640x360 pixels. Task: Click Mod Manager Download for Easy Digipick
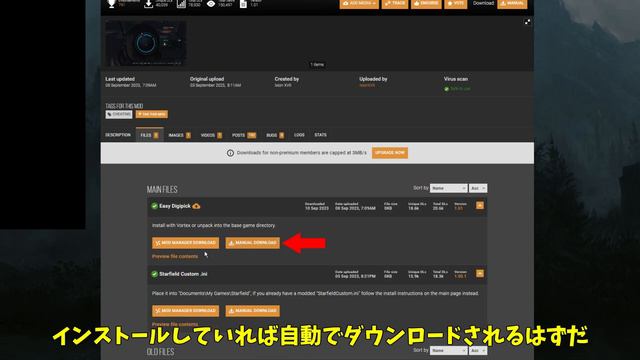point(185,243)
